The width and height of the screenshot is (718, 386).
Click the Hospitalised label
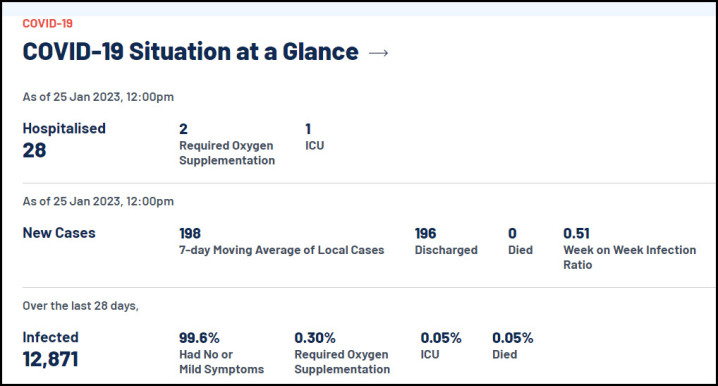pyautogui.click(x=64, y=128)
